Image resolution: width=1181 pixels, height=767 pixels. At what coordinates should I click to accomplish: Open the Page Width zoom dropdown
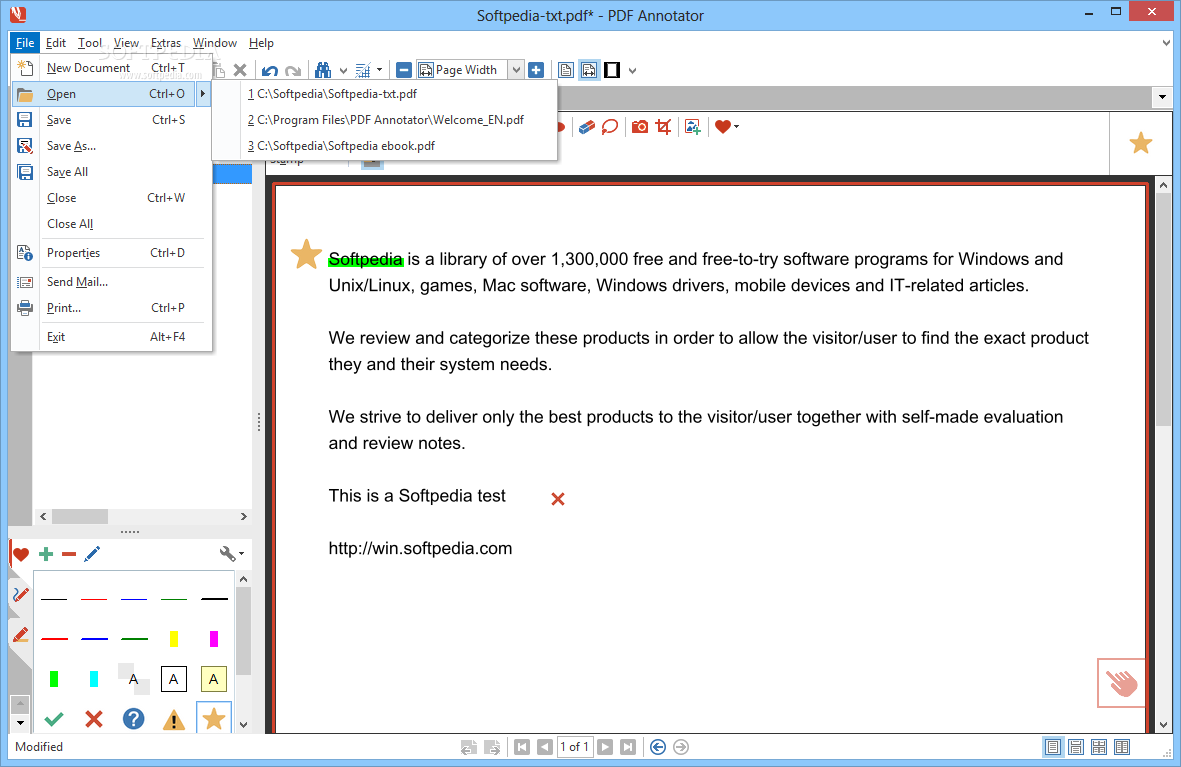point(516,70)
